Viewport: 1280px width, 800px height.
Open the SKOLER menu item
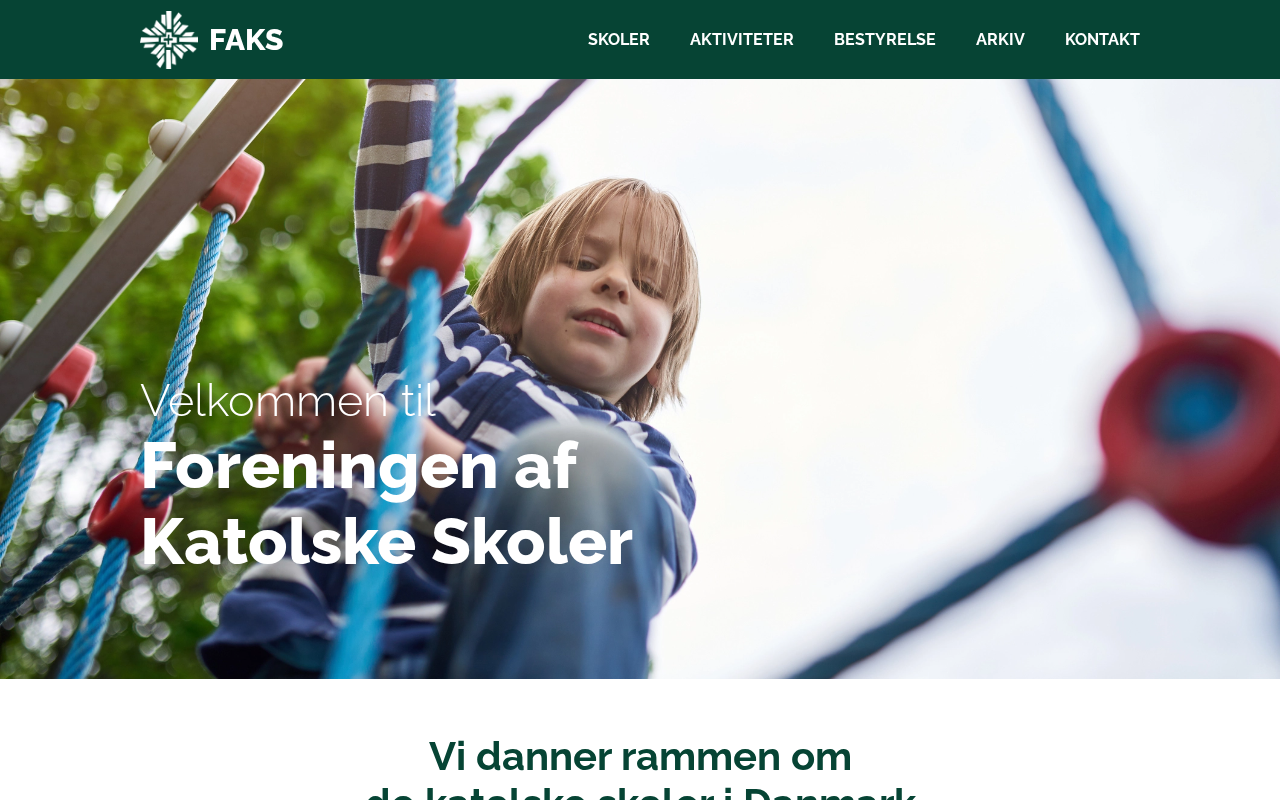click(619, 40)
